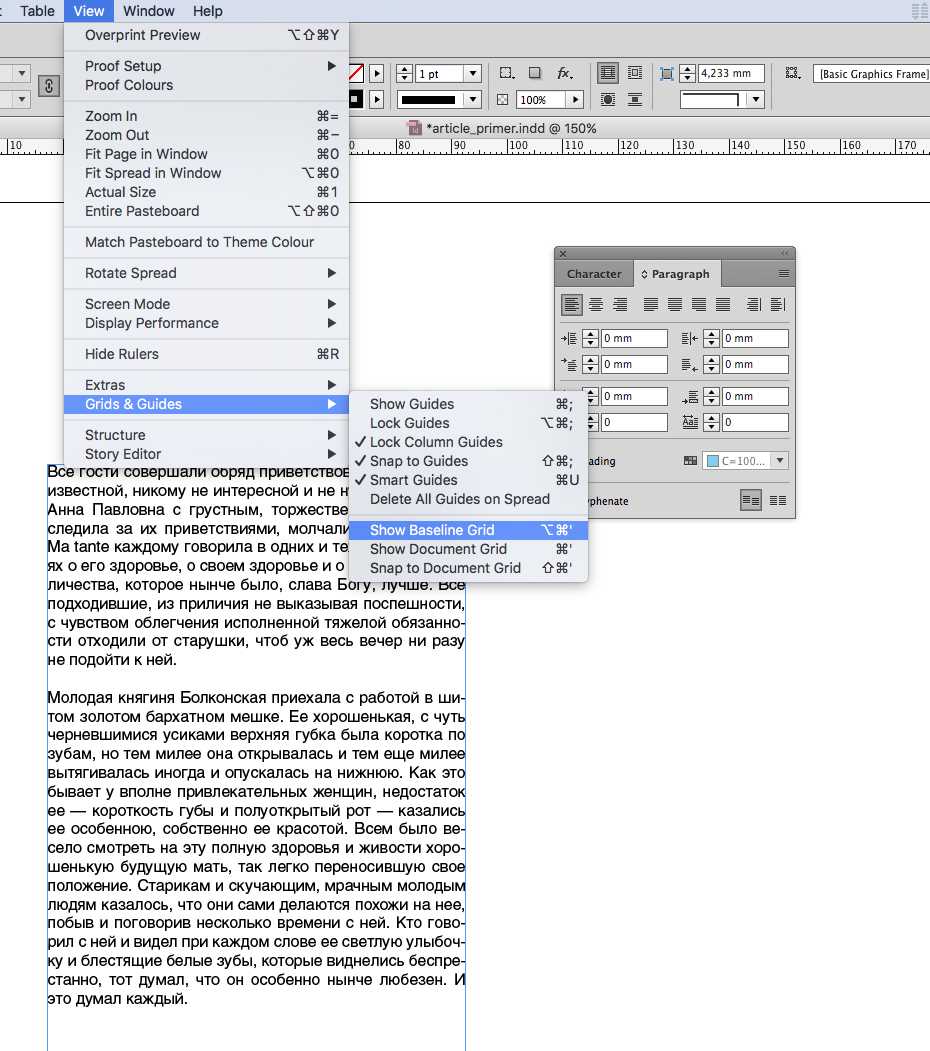This screenshot has height=1051, width=930.
Task: Open the stroke weight 1 pt dropdown
Action: (x=473, y=74)
